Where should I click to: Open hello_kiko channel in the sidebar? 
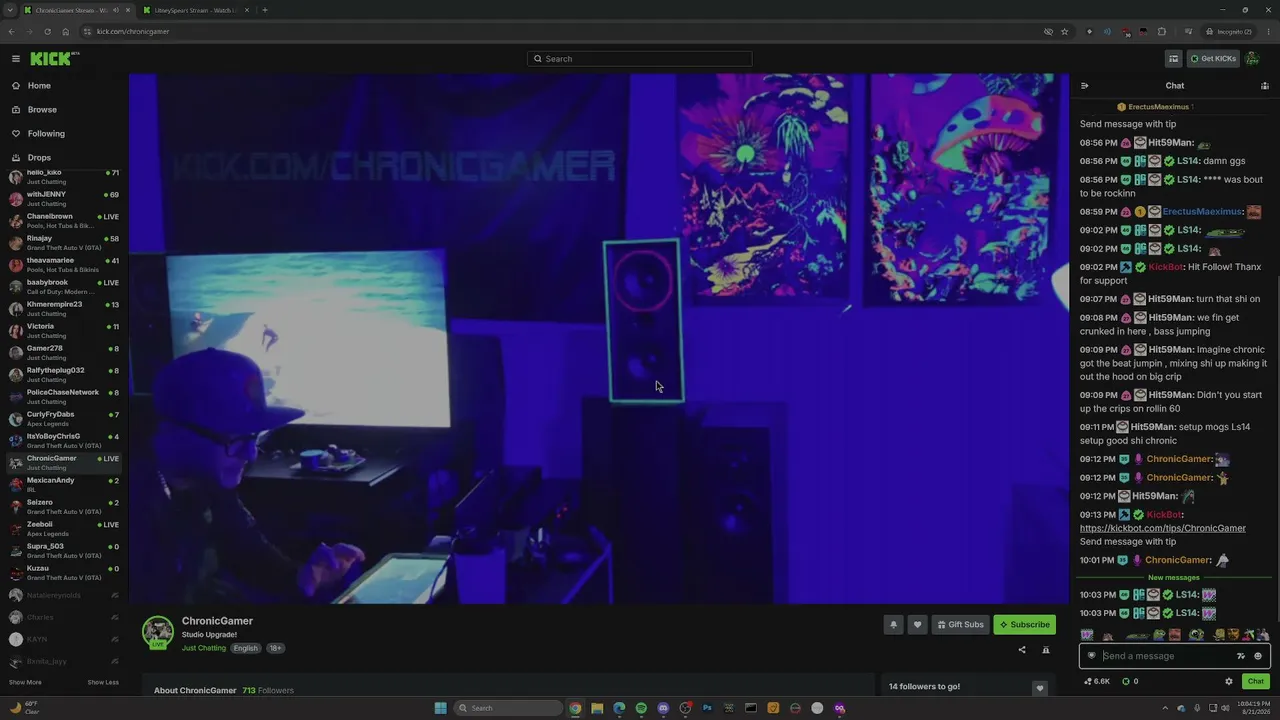[x=64, y=177]
